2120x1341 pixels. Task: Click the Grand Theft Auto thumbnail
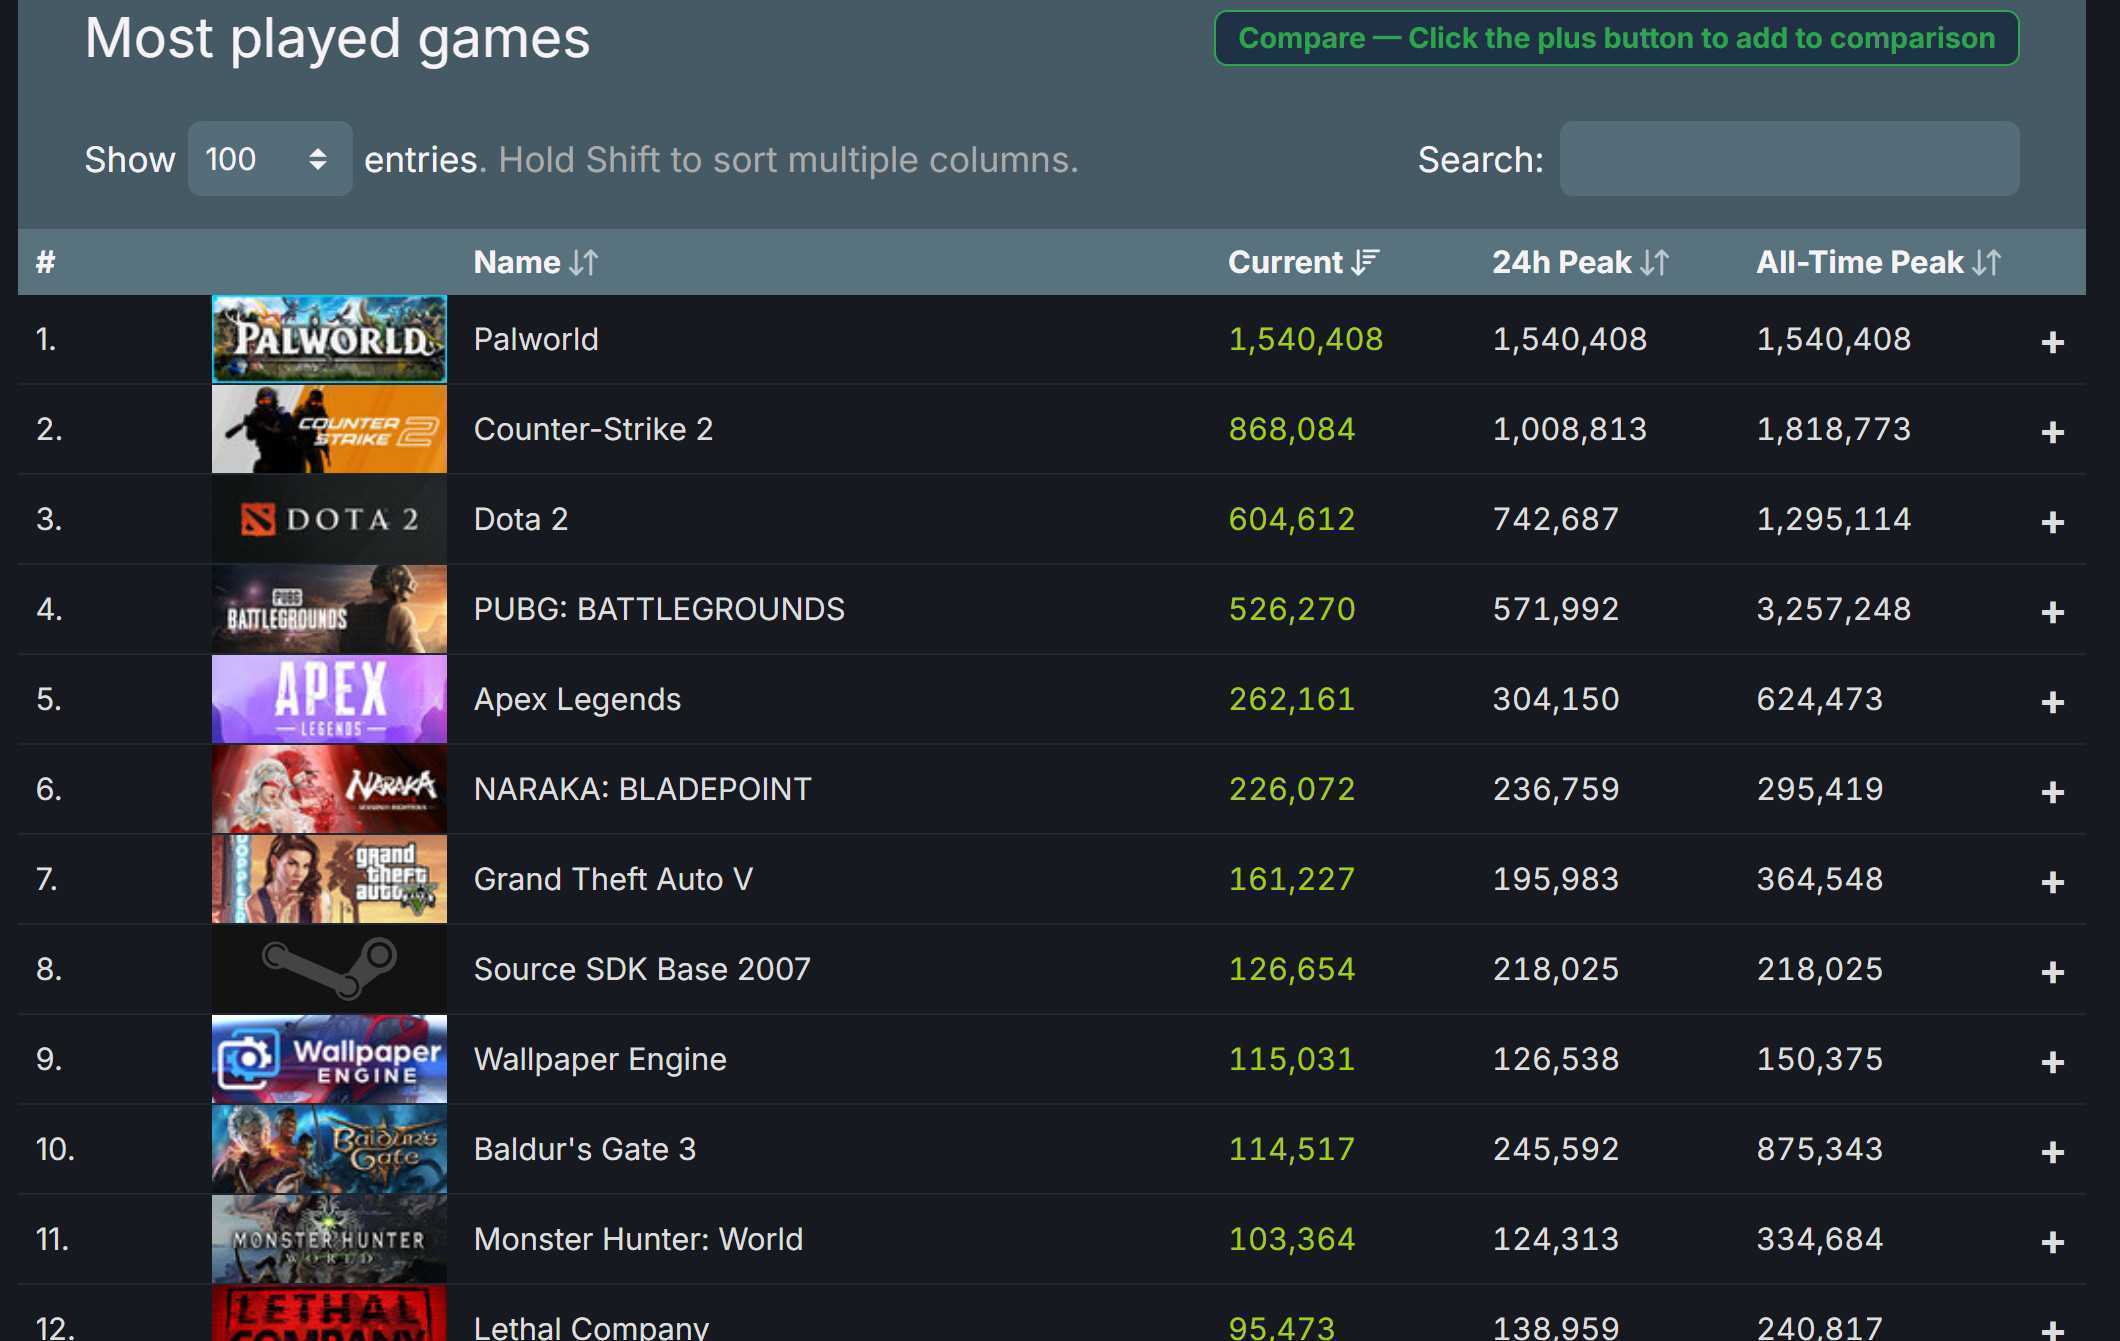(329, 879)
